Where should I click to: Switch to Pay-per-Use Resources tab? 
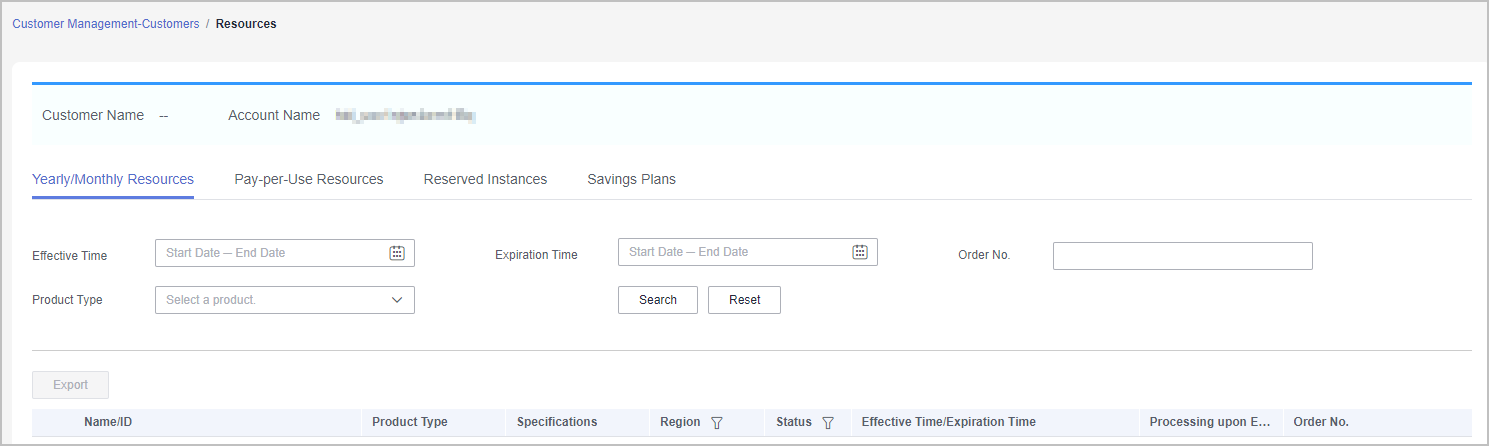[309, 180]
